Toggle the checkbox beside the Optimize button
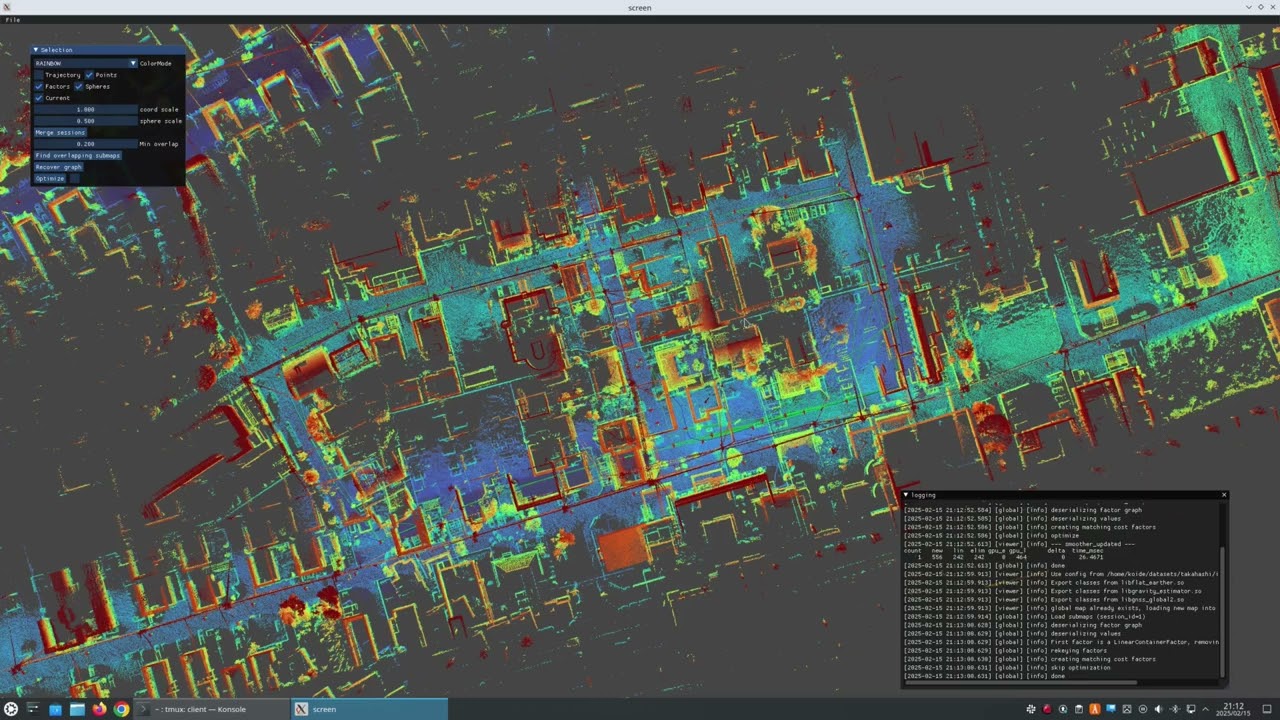 pyautogui.click(x=75, y=179)
